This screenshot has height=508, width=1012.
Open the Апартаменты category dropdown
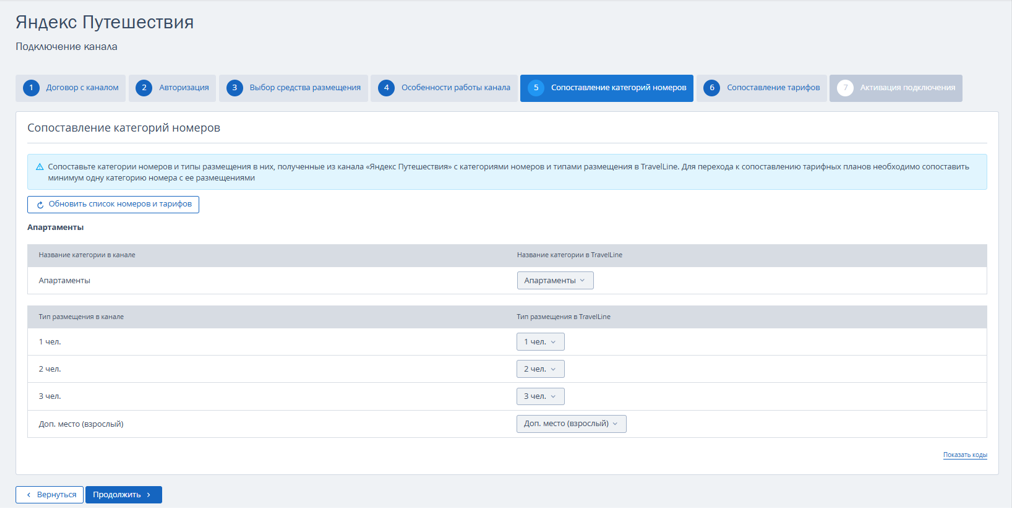555,281
